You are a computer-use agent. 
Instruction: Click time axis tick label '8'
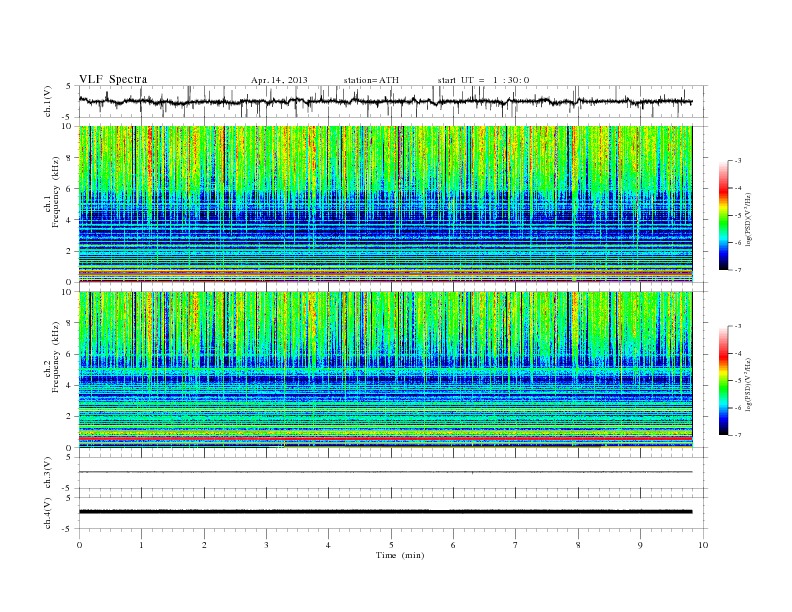(578, 545)
